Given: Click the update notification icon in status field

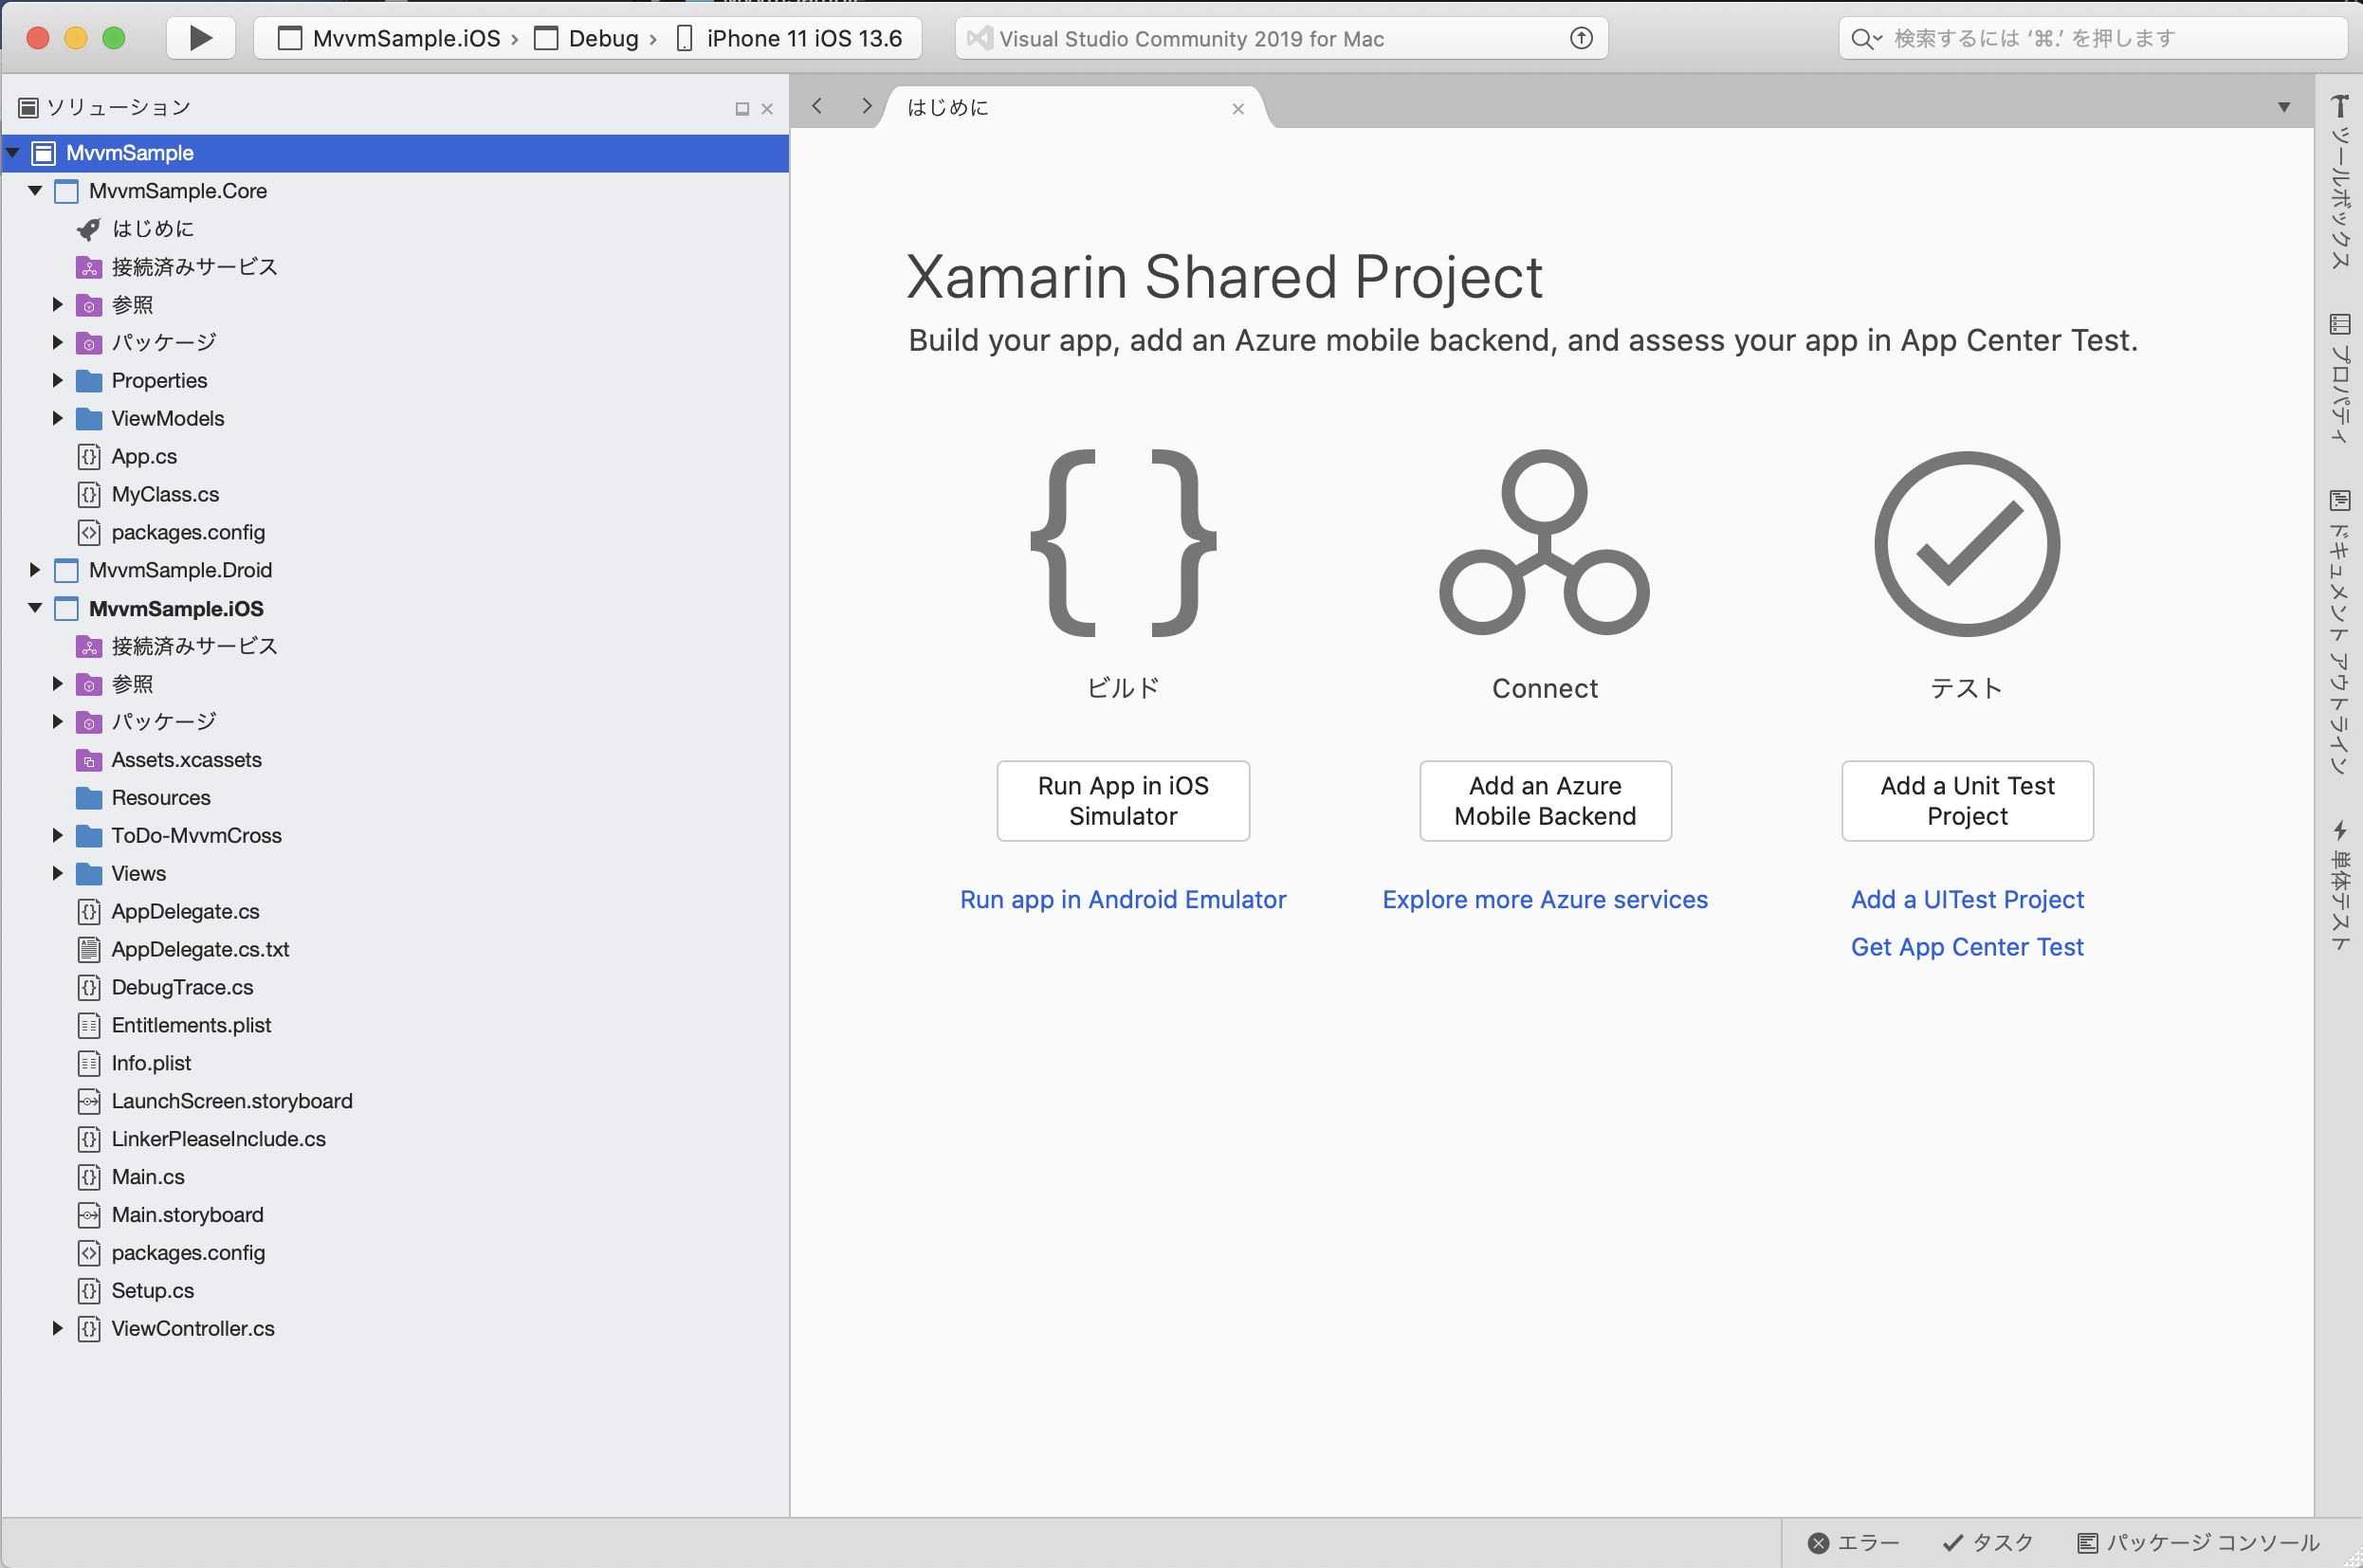Looking at the screenshot, I should (1580, 38).
